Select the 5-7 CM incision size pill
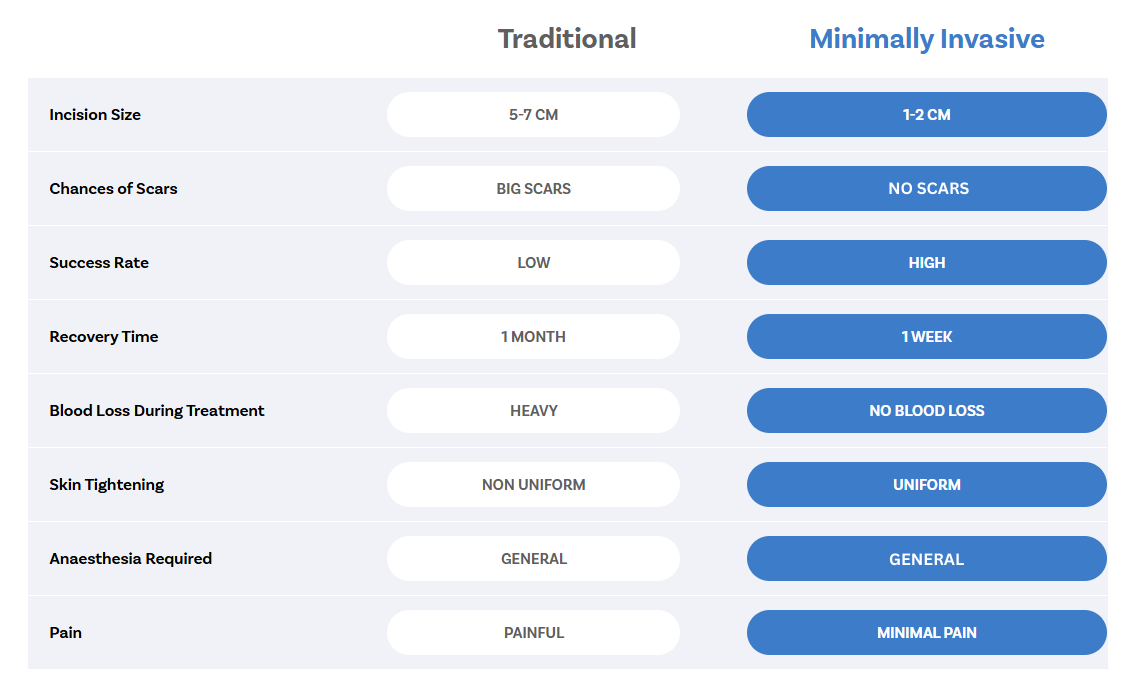1141x681 pixels. [533, 115]
